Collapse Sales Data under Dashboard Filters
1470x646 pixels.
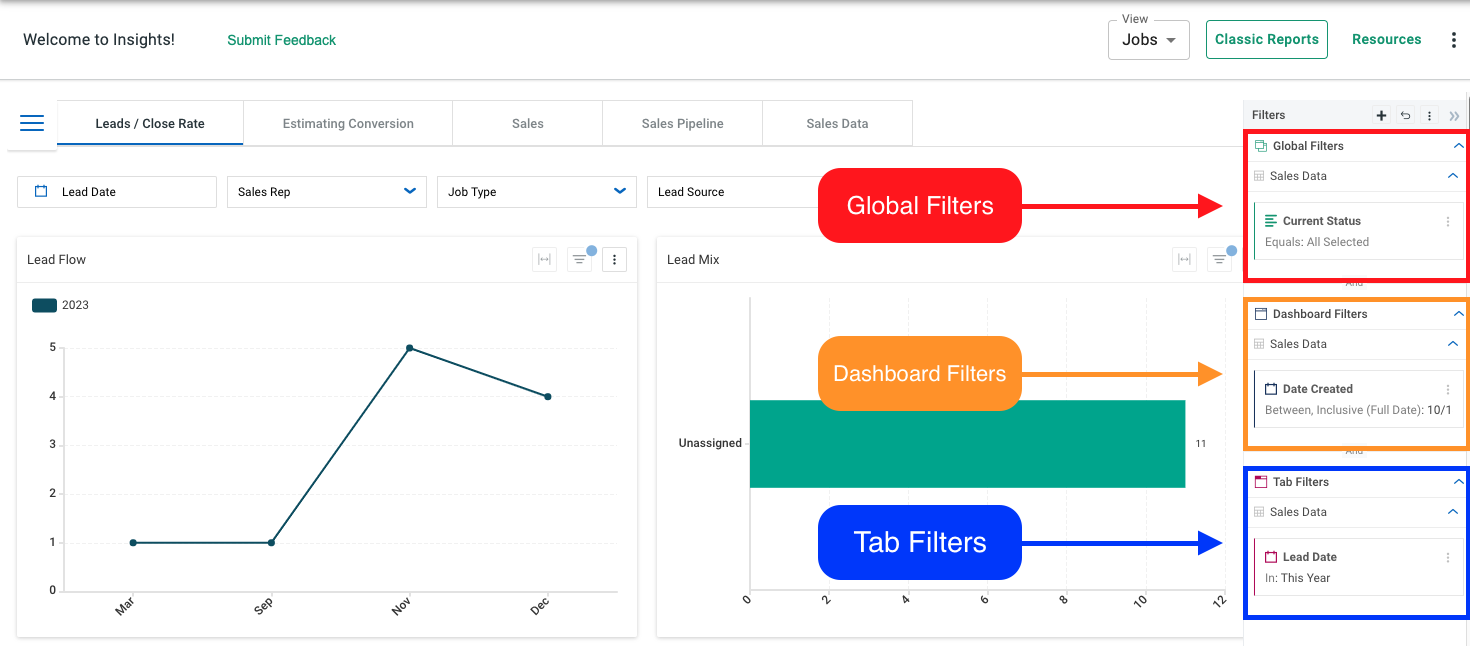[x=1453, y=344]
